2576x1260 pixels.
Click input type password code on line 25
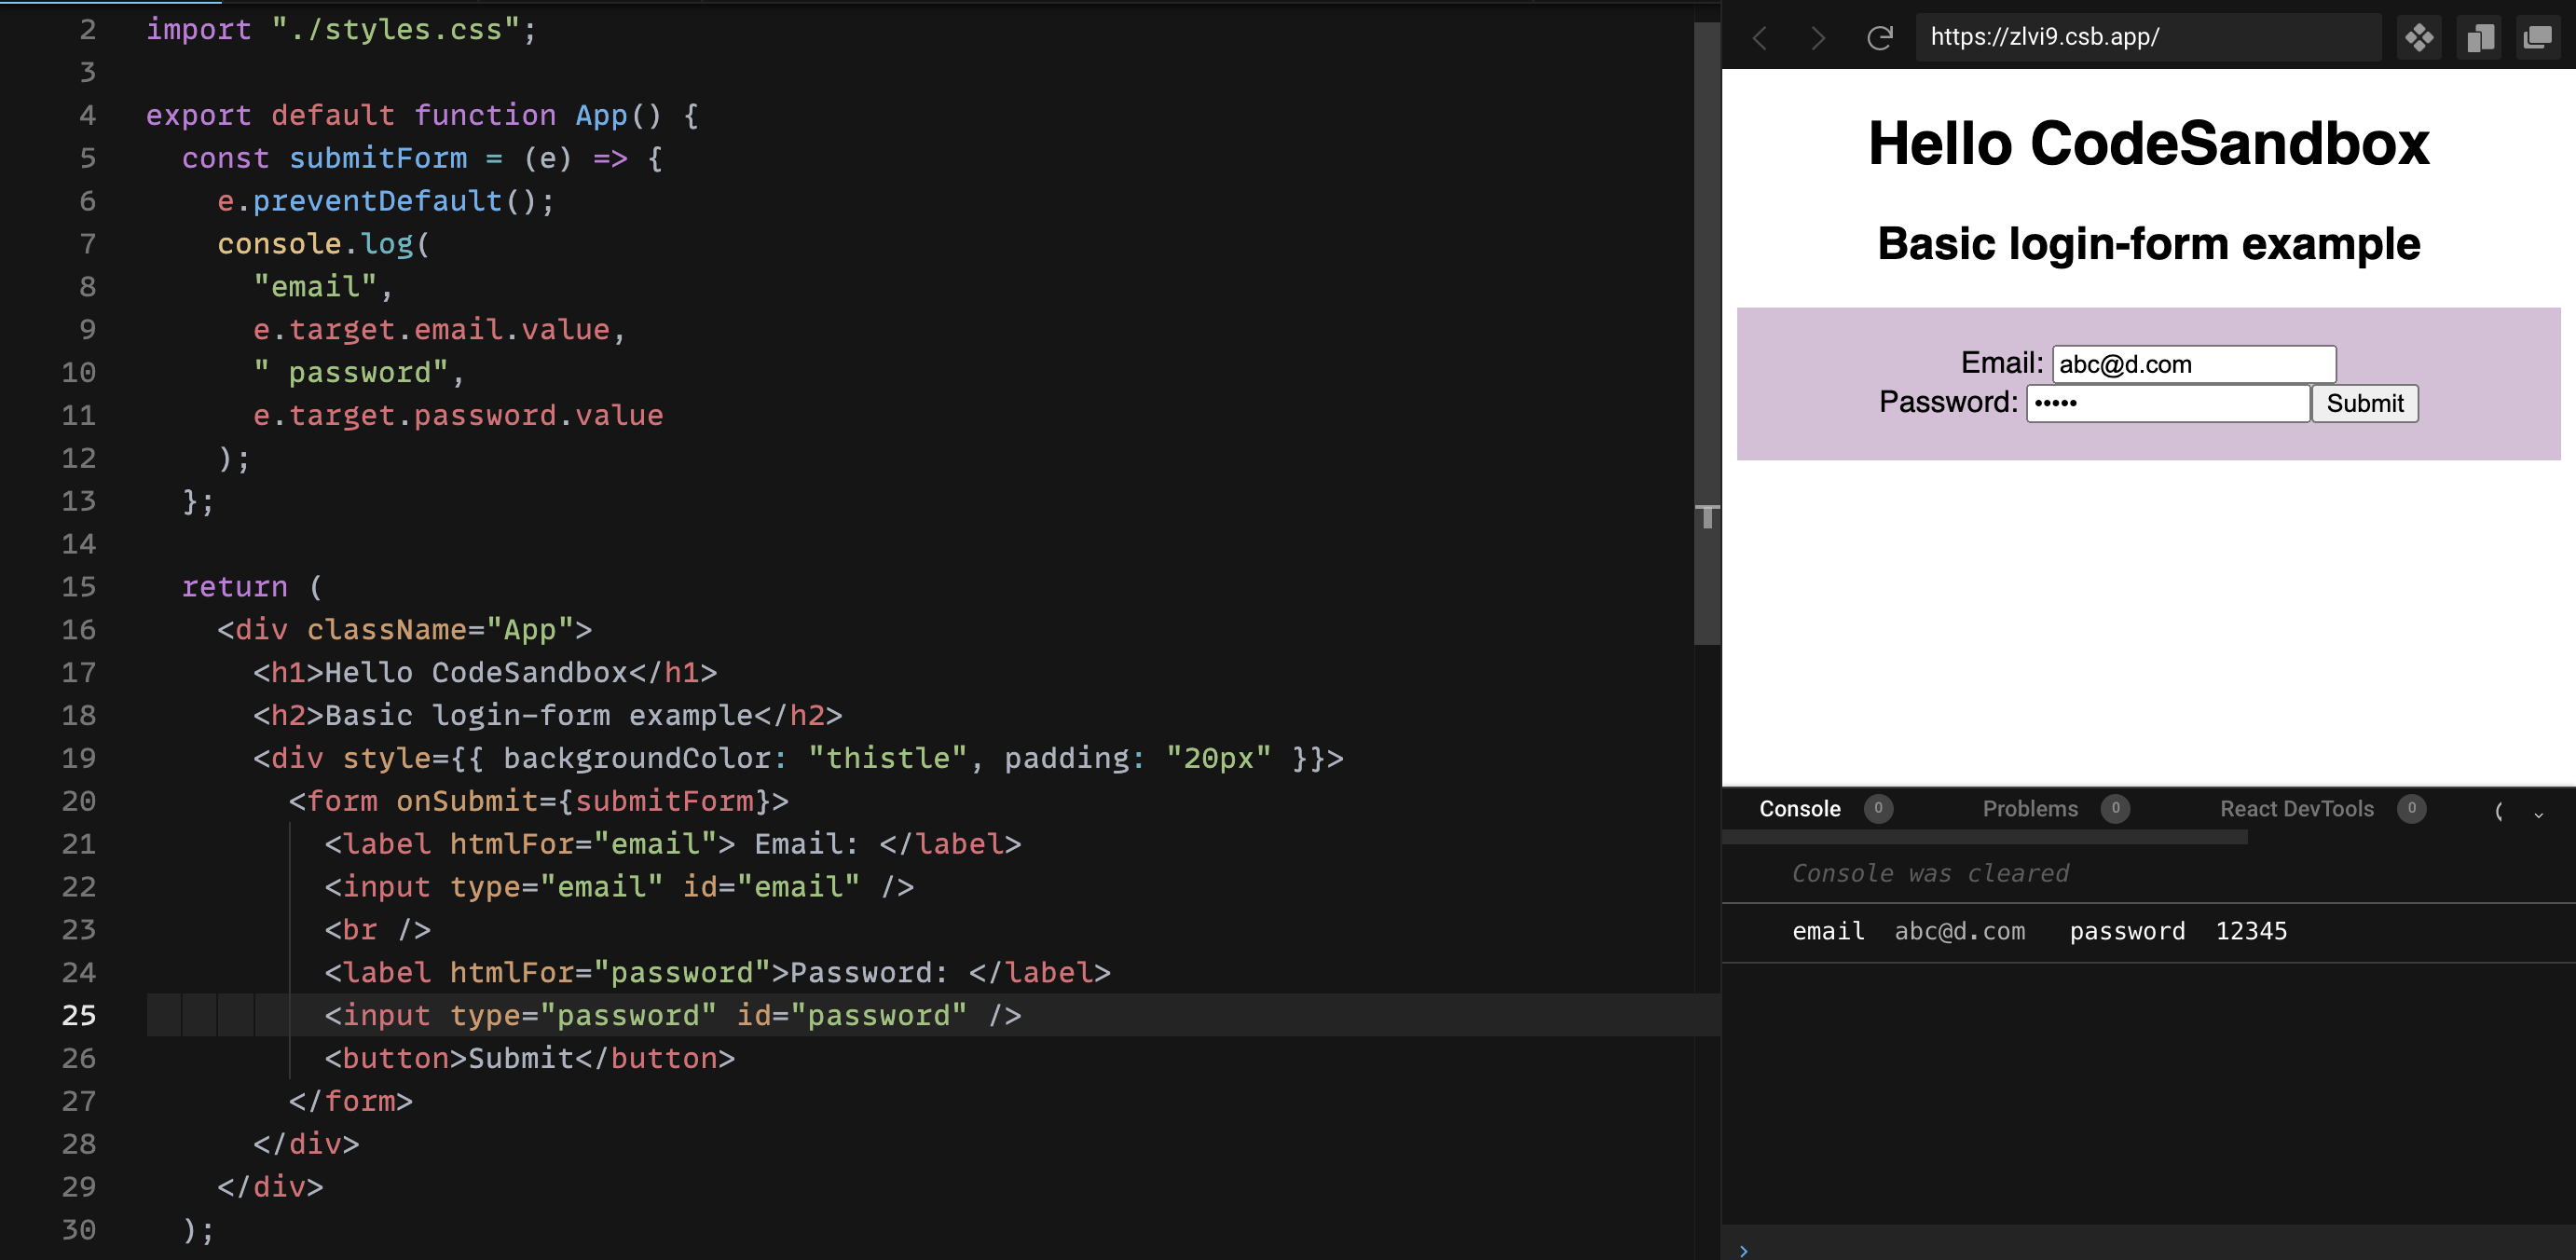point(673,1016)
